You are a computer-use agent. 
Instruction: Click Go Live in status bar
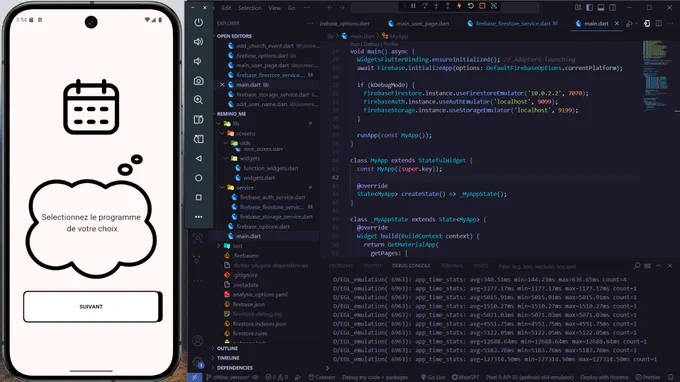coord(433,377)
